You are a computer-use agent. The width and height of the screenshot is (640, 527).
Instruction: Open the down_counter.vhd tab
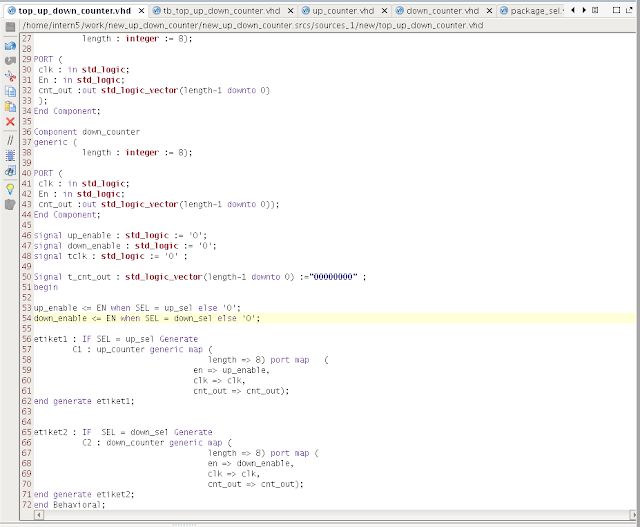click(x=443, y=11)
